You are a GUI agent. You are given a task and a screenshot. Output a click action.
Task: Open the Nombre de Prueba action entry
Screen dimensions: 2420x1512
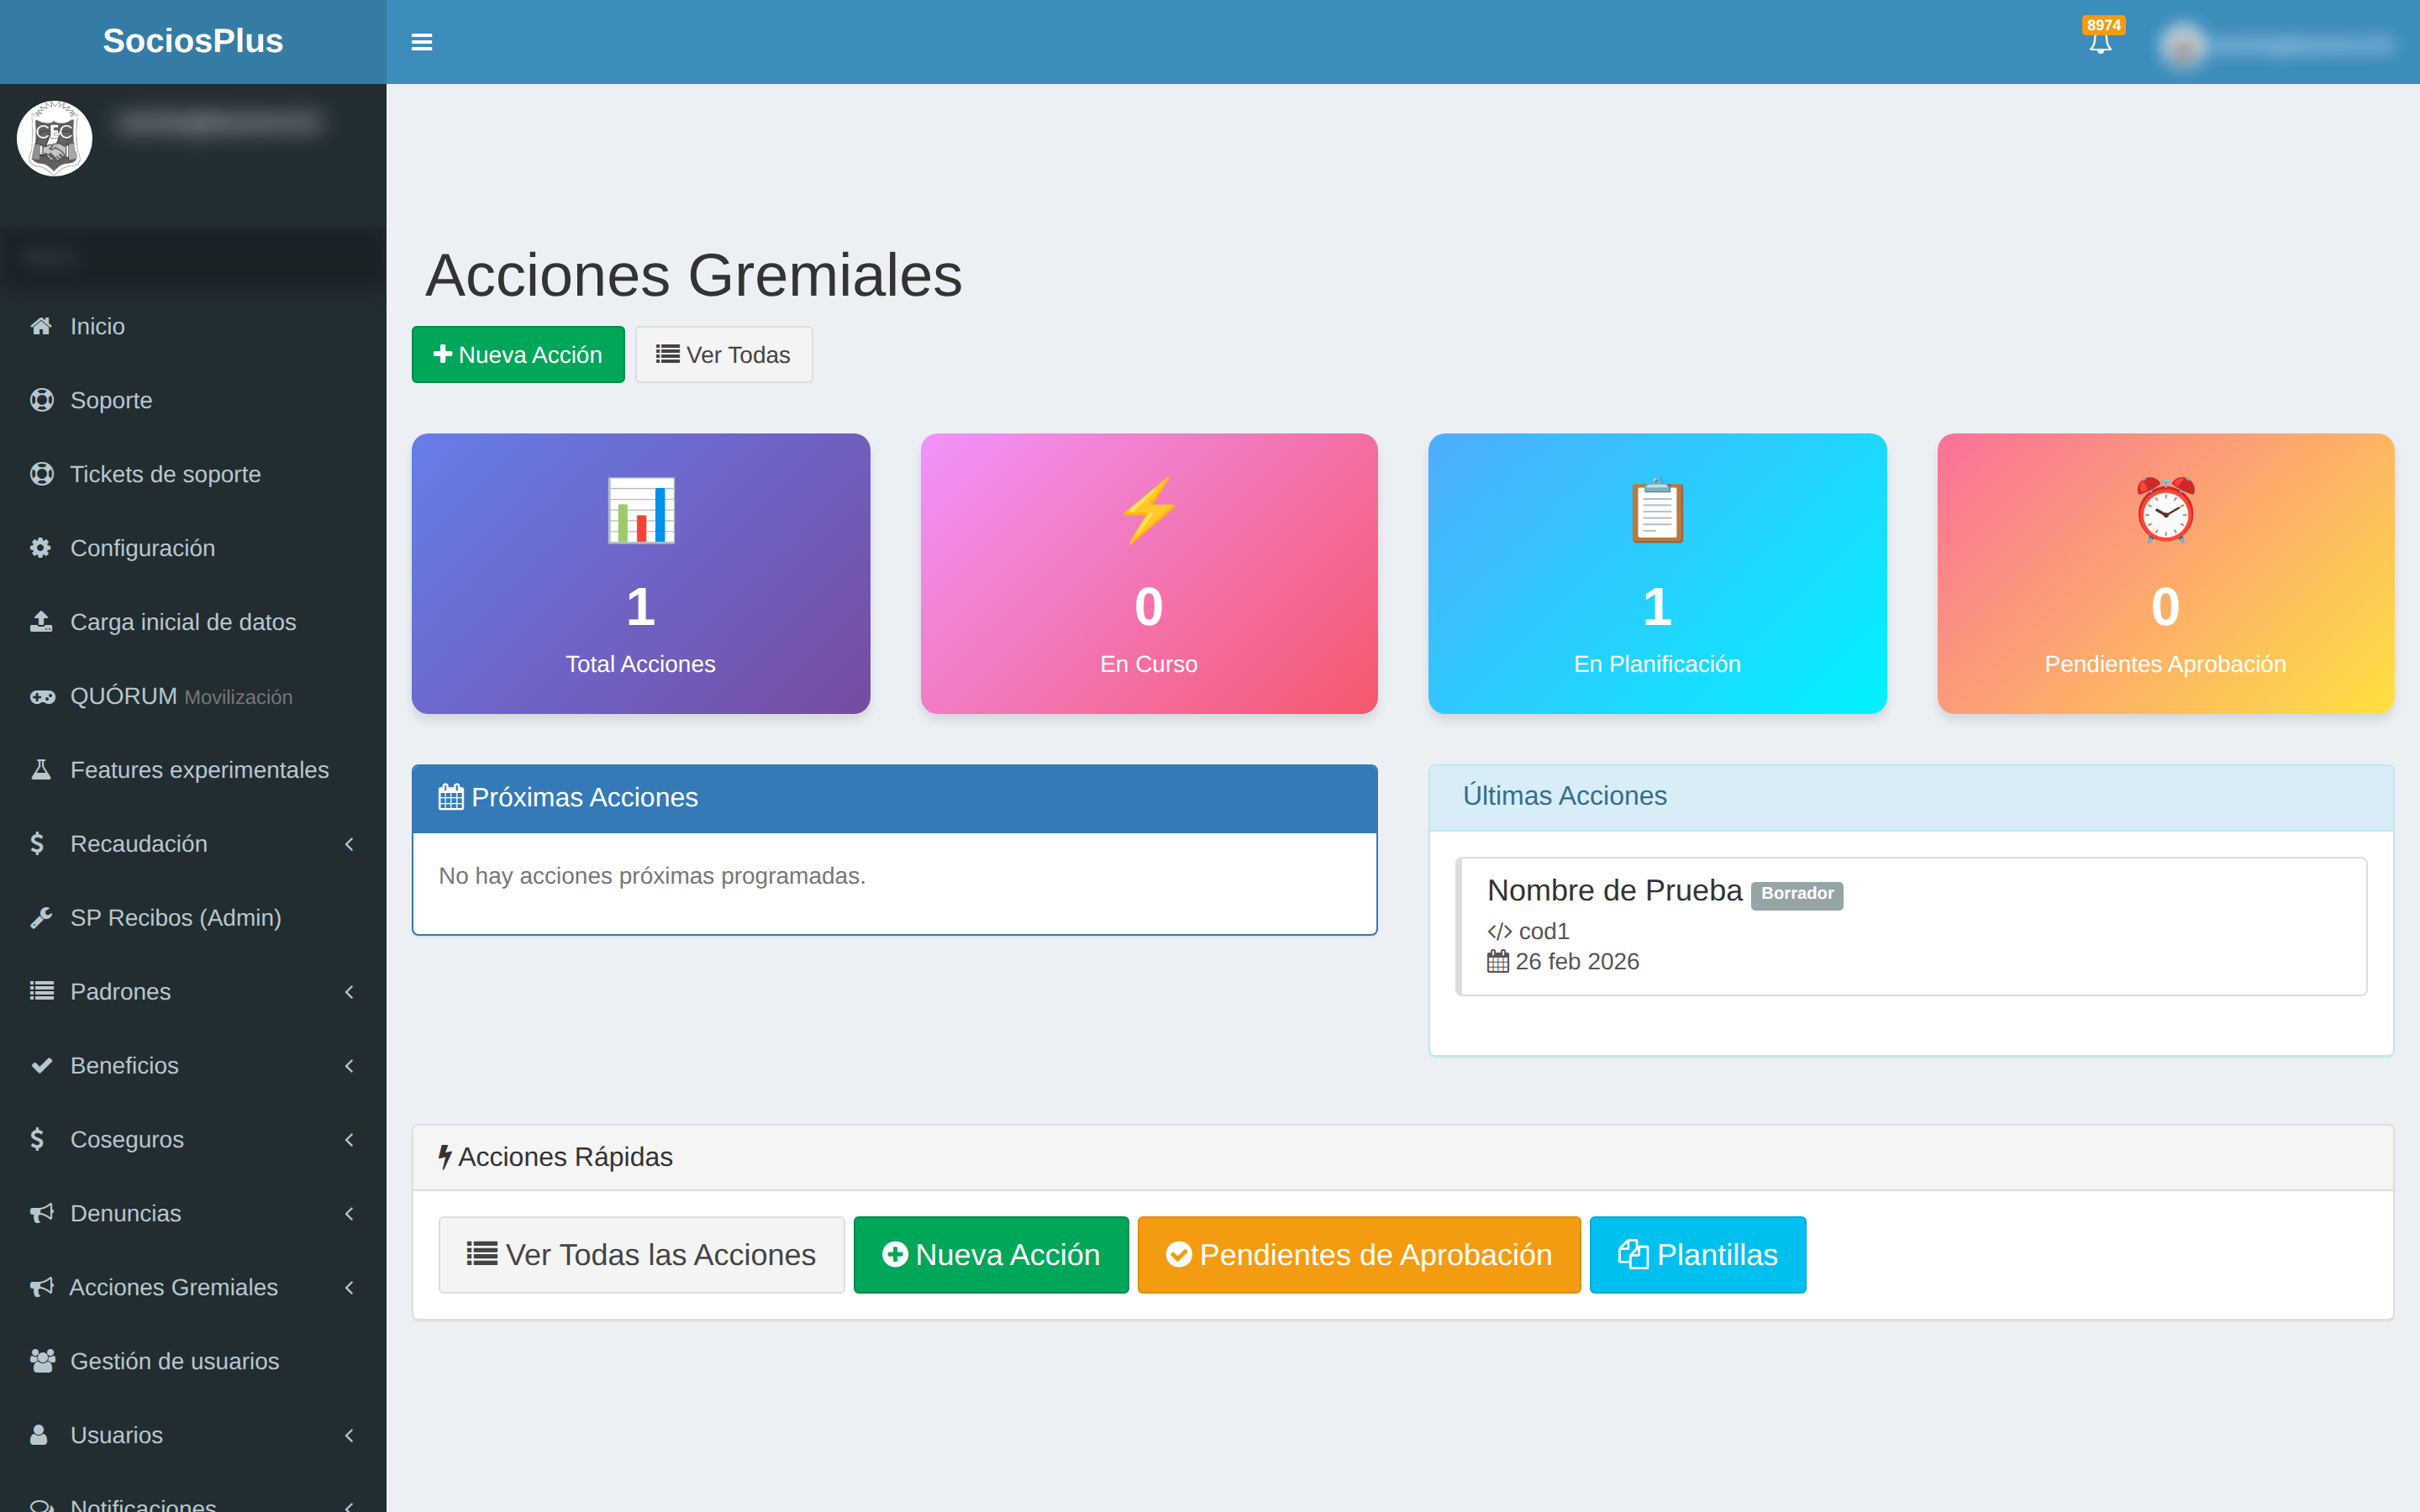point(1911,926)
